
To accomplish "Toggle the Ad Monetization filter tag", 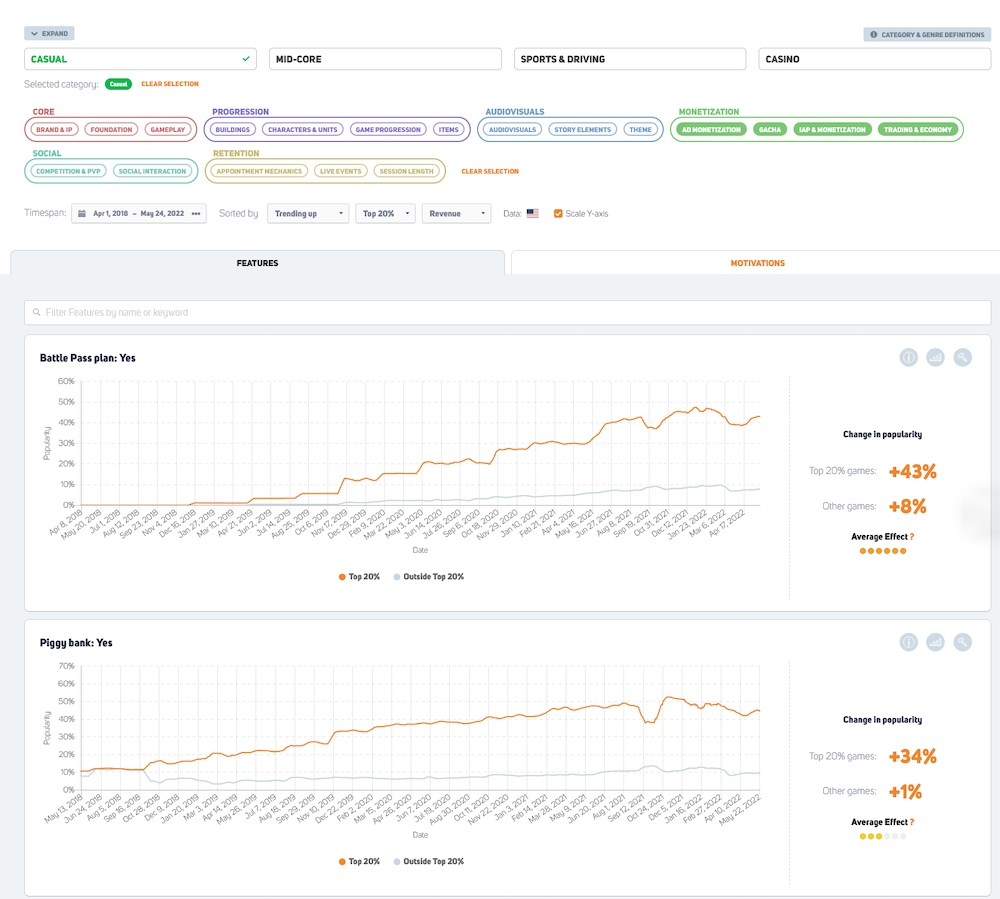I will click(711, 129).
